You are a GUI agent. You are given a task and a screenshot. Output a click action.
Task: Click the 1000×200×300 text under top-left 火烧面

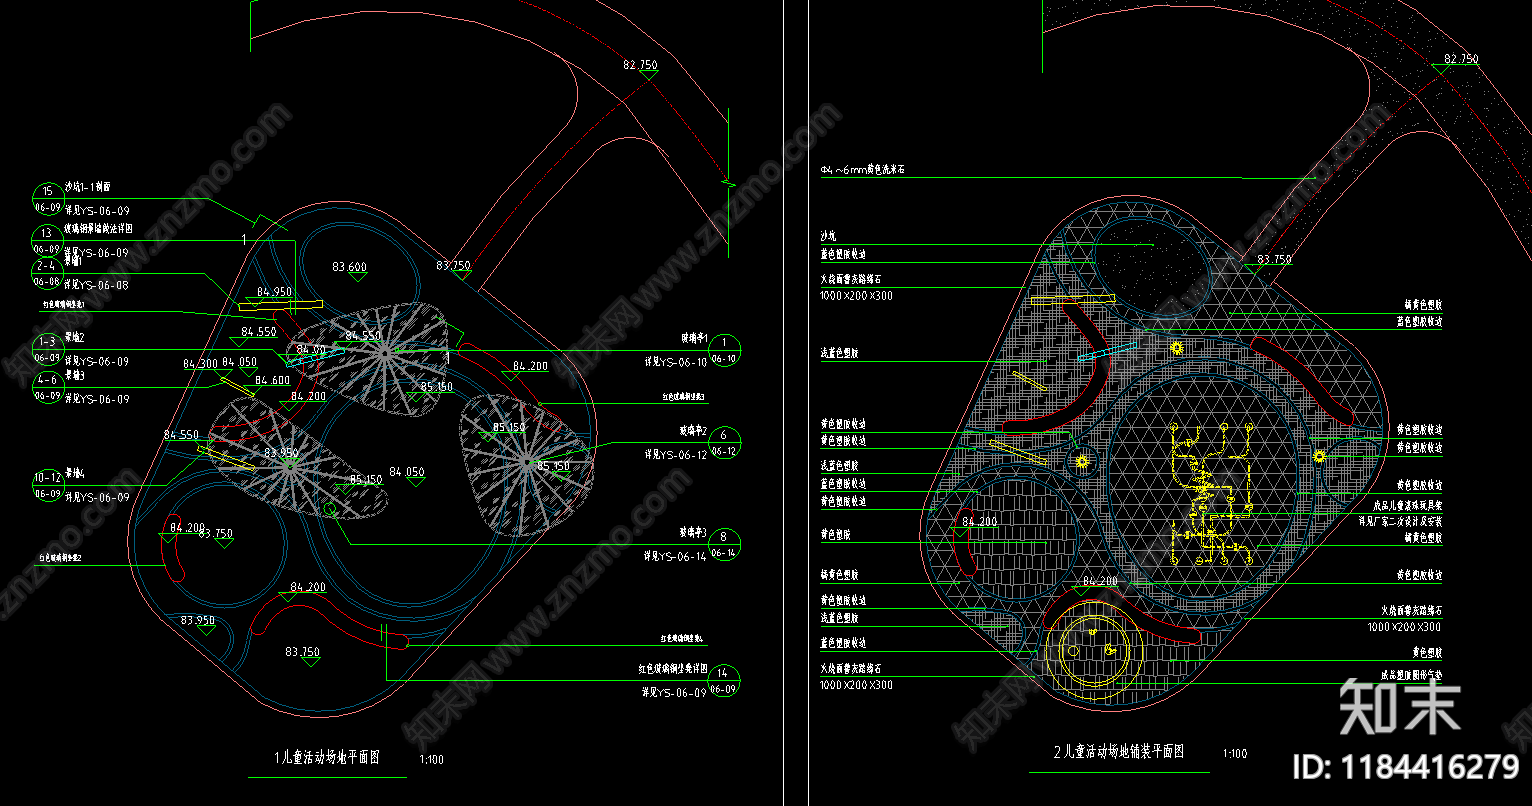coord(856,296)
